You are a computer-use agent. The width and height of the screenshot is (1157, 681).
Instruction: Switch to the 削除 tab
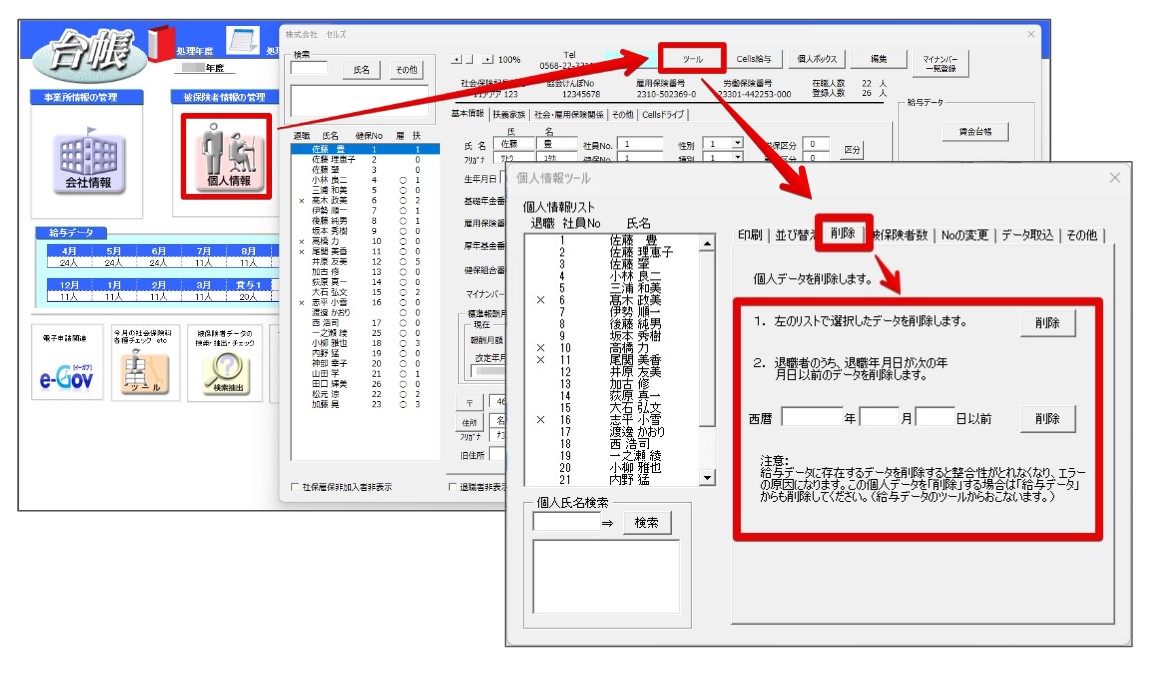(843, 233)
